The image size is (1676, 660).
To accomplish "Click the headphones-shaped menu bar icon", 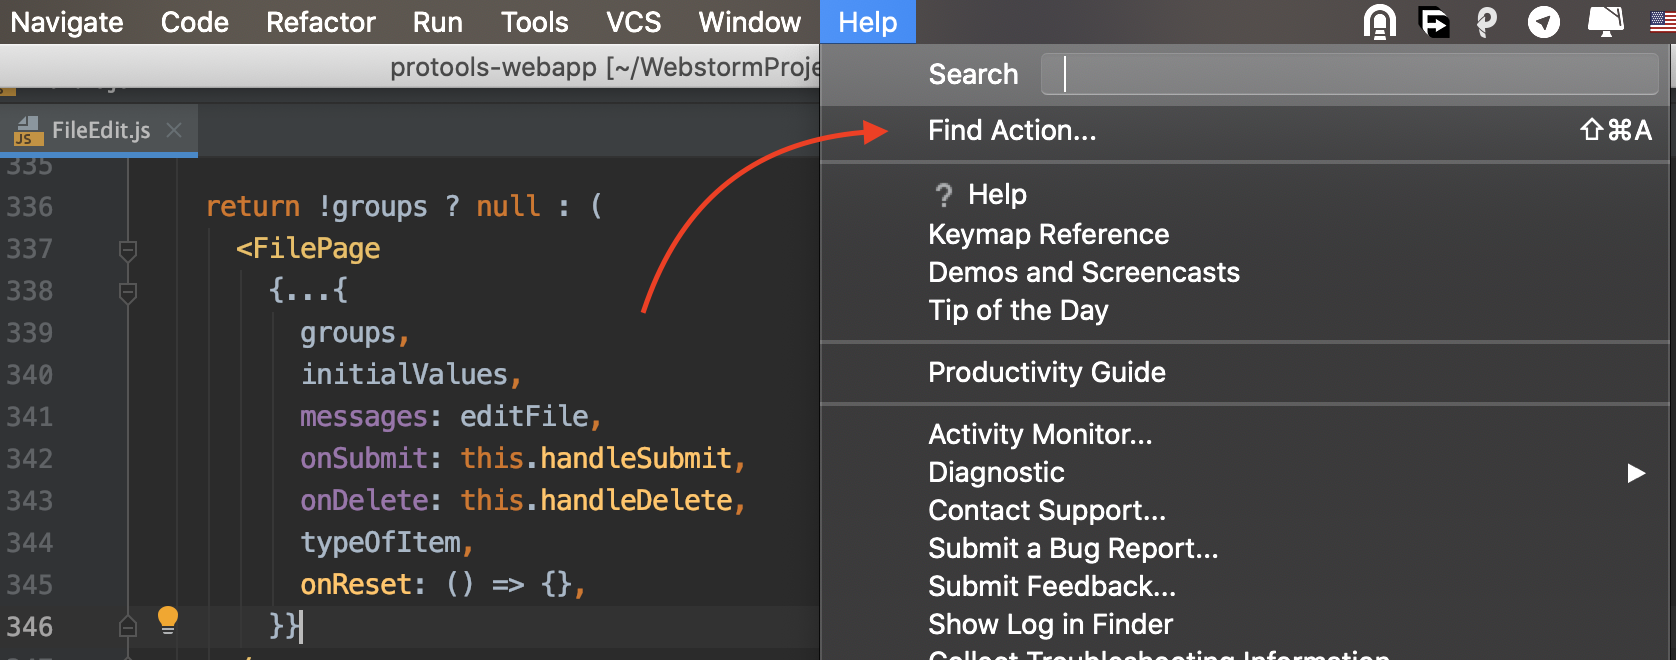I will (x=1380, y=22).
